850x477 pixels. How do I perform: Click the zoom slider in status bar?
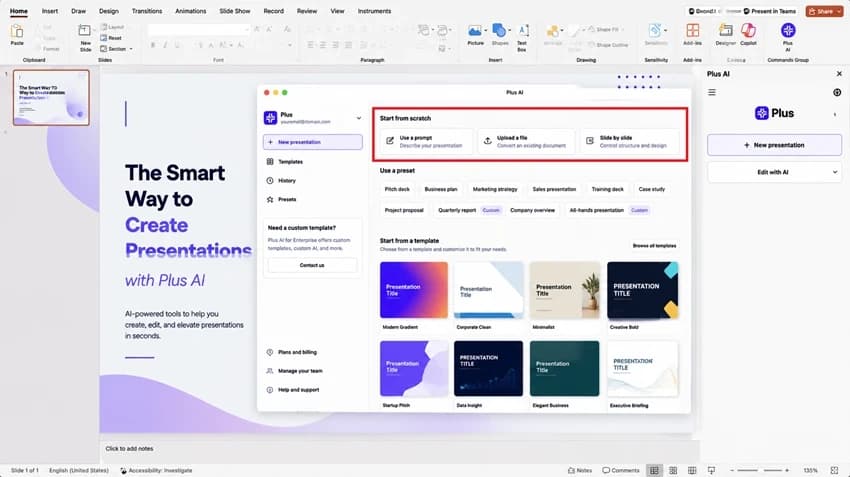[x=759, y=470]
